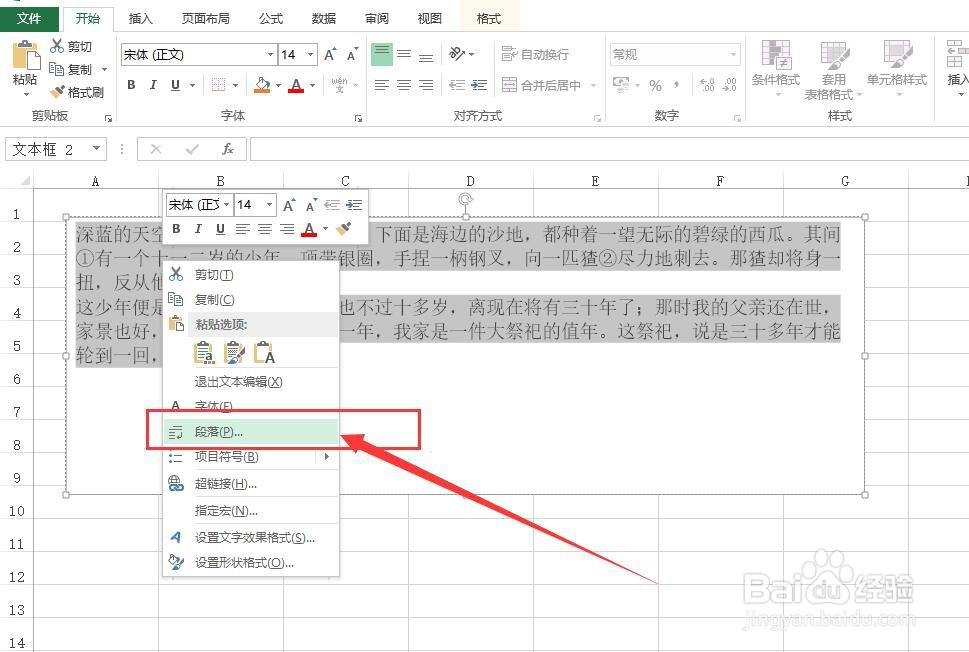Viewport: 969px width, 652px height.
Task: Apply percent style in the number group
Action: point(656,85)
